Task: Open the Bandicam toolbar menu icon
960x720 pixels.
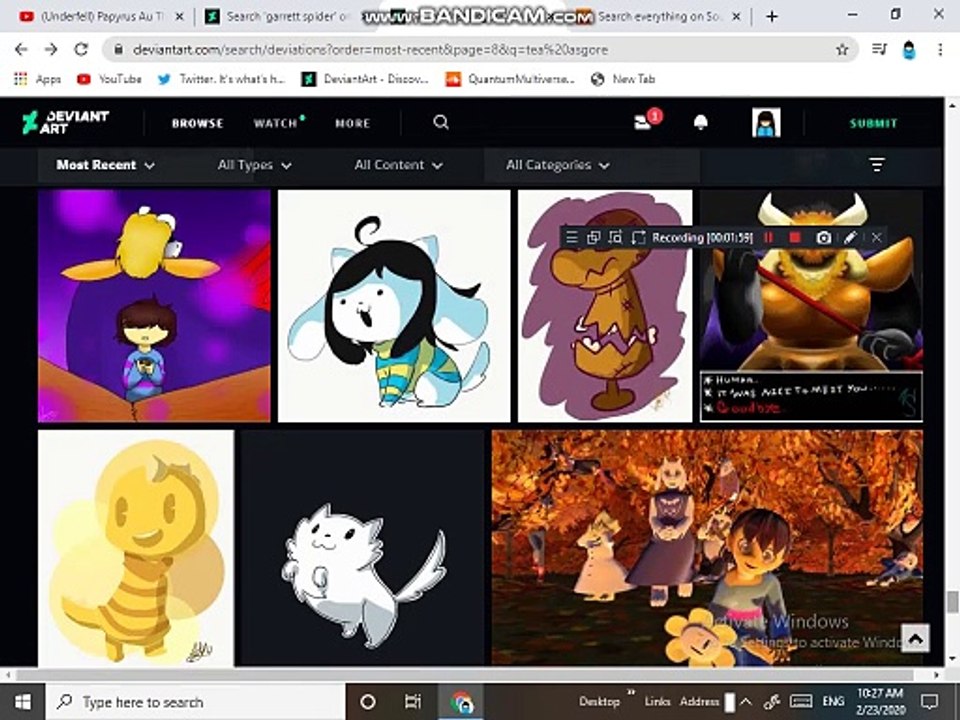Action: coord(571,238)
